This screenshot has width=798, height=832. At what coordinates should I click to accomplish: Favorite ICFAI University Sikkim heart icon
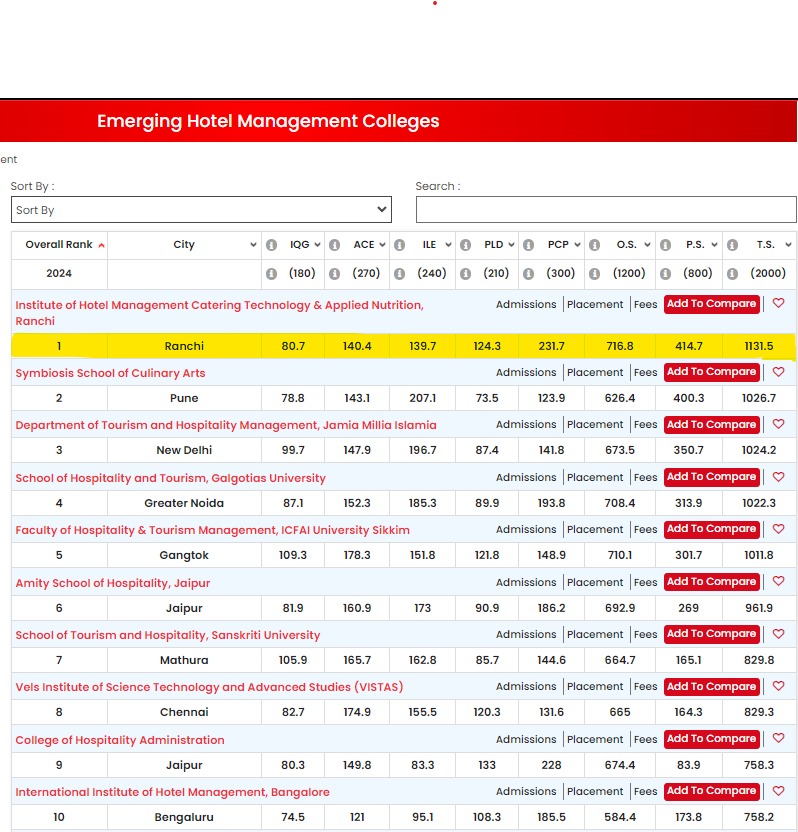tap(778, 528)
